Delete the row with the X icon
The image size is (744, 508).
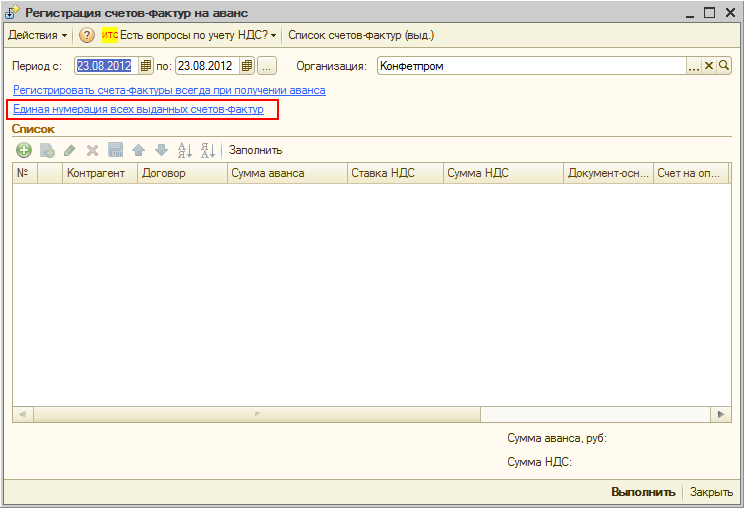point(93,150)
